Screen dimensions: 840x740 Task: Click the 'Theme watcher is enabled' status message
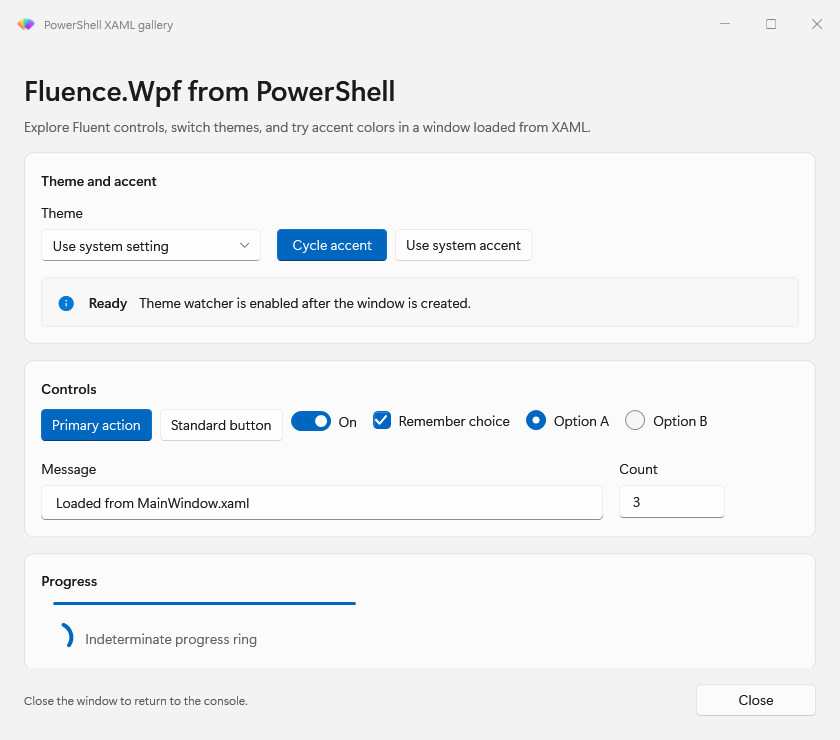[x=305, y=303]
